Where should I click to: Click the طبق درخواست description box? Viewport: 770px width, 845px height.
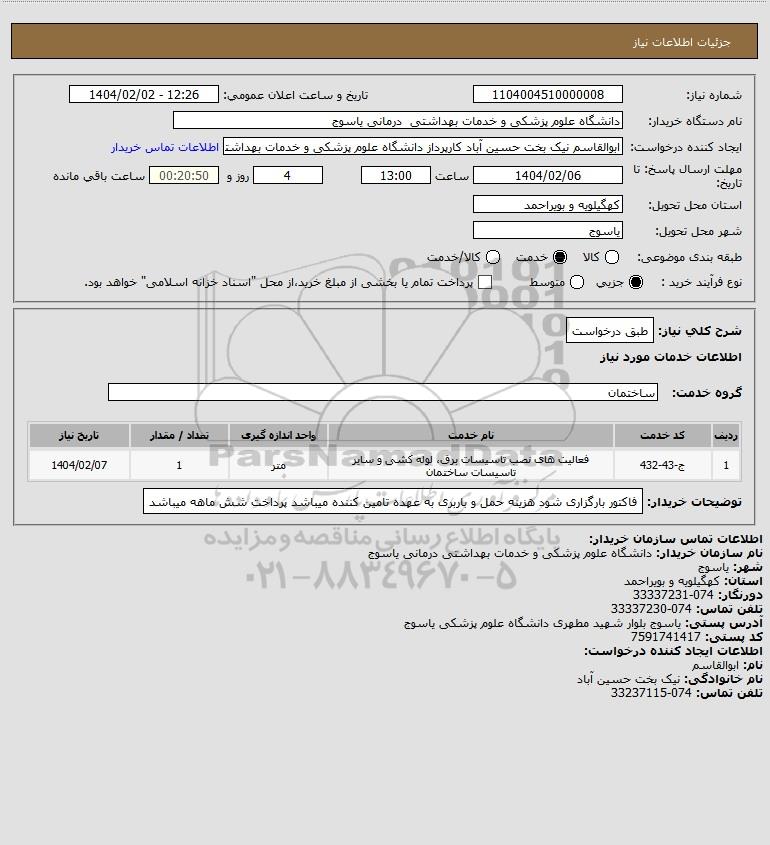click(609, 331)
